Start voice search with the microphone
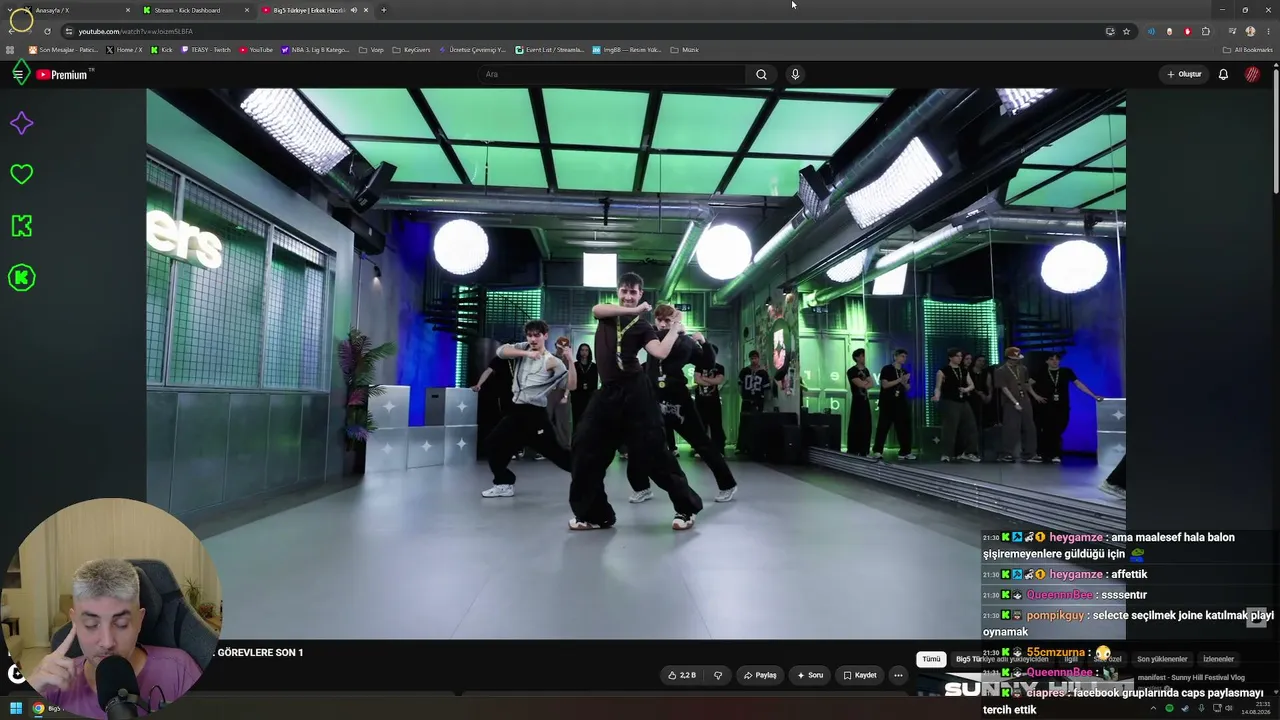 795,74
